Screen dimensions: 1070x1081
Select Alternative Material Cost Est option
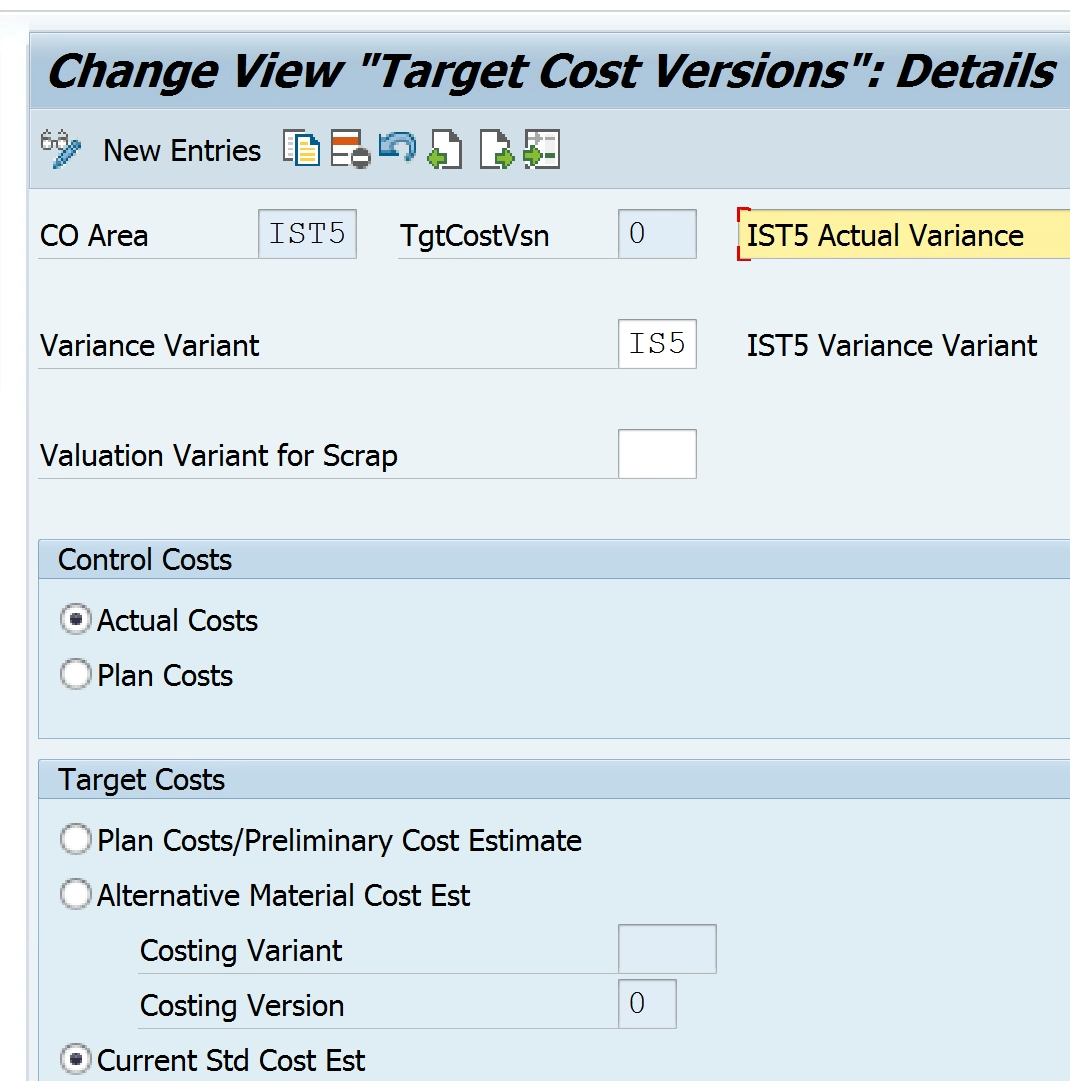pyautogui.click(x=76, y=895)
